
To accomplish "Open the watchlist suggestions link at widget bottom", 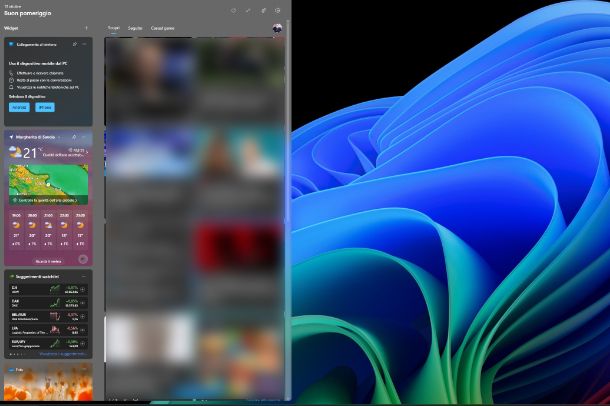I will (63, 354).
